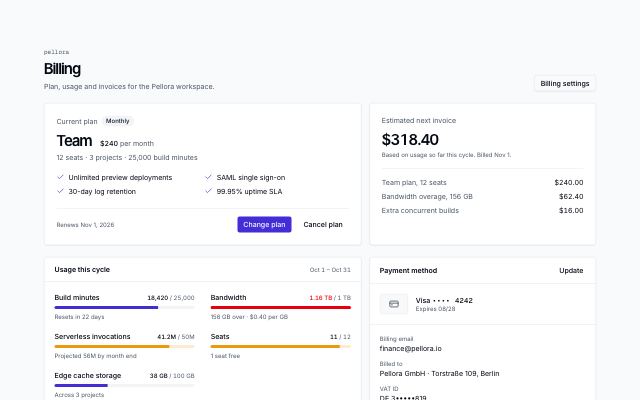Click the Monthly badge

(x=118, y=121)
